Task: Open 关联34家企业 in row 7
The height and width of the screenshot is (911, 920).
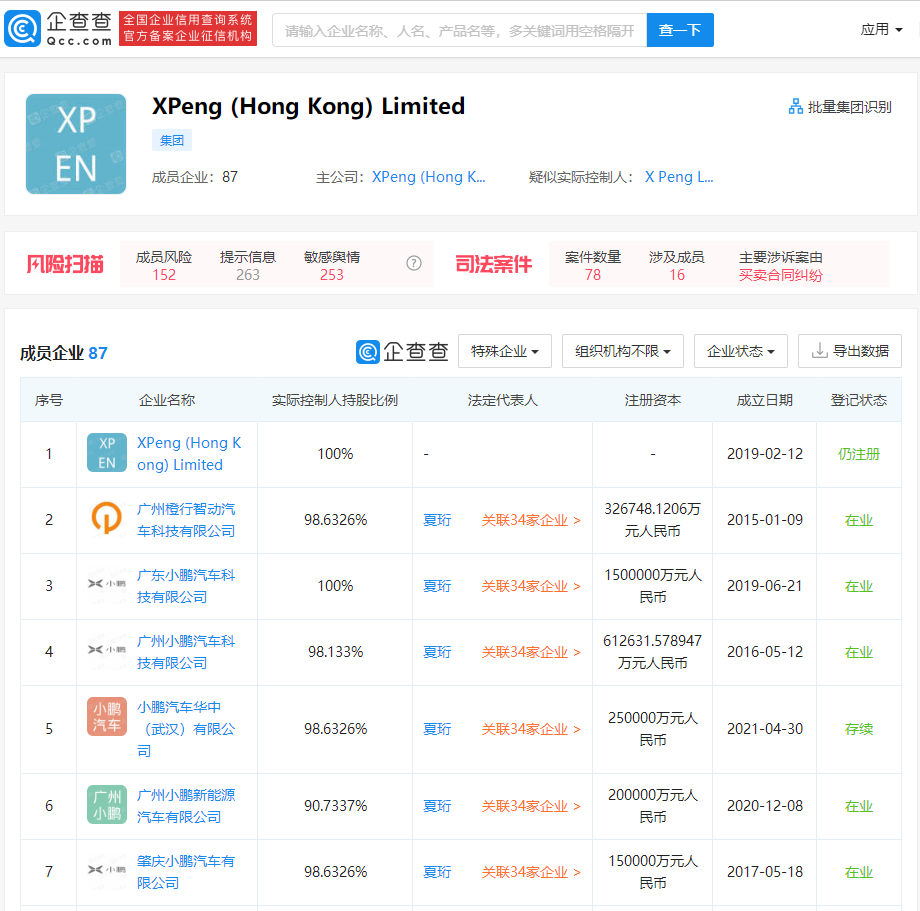Action: coord(531,872)
